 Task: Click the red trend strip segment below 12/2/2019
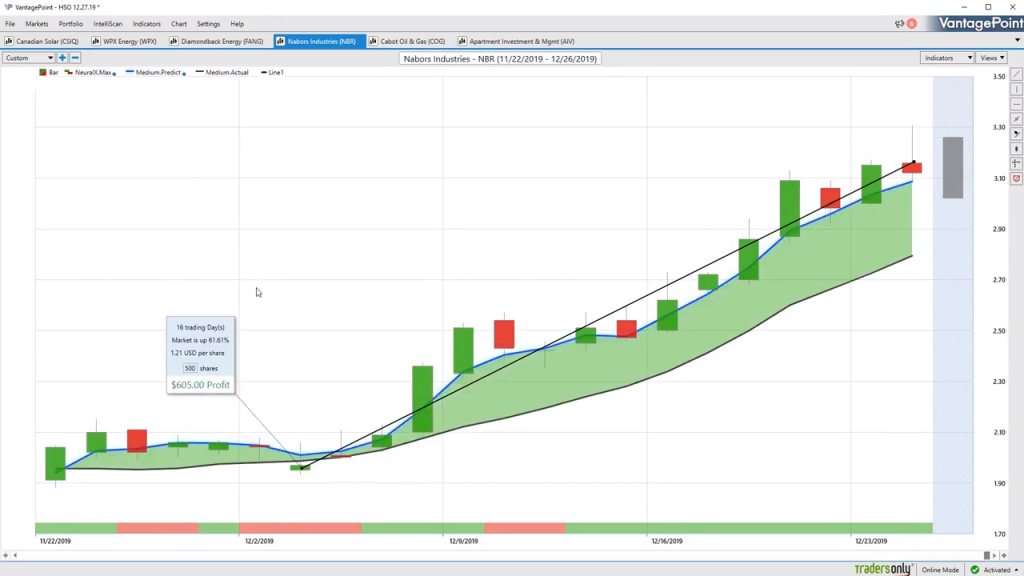click(x=300, y=528)
